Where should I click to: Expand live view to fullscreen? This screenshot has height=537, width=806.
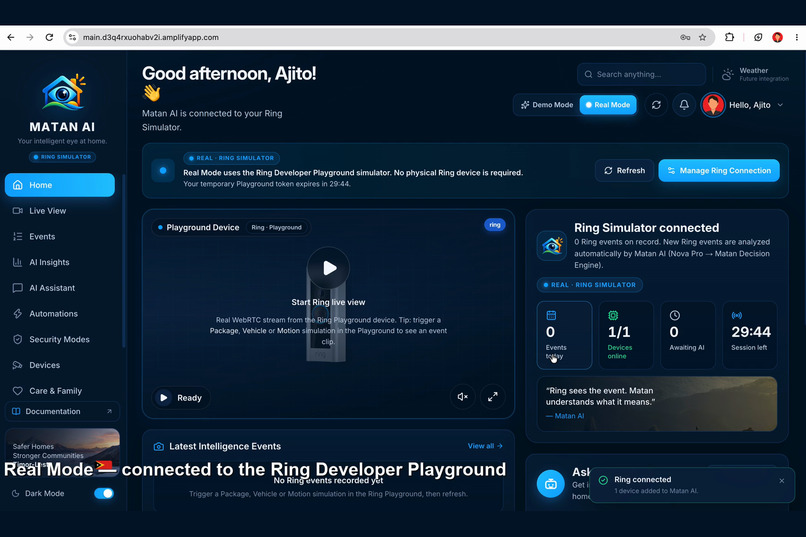[x=492, y=397]
